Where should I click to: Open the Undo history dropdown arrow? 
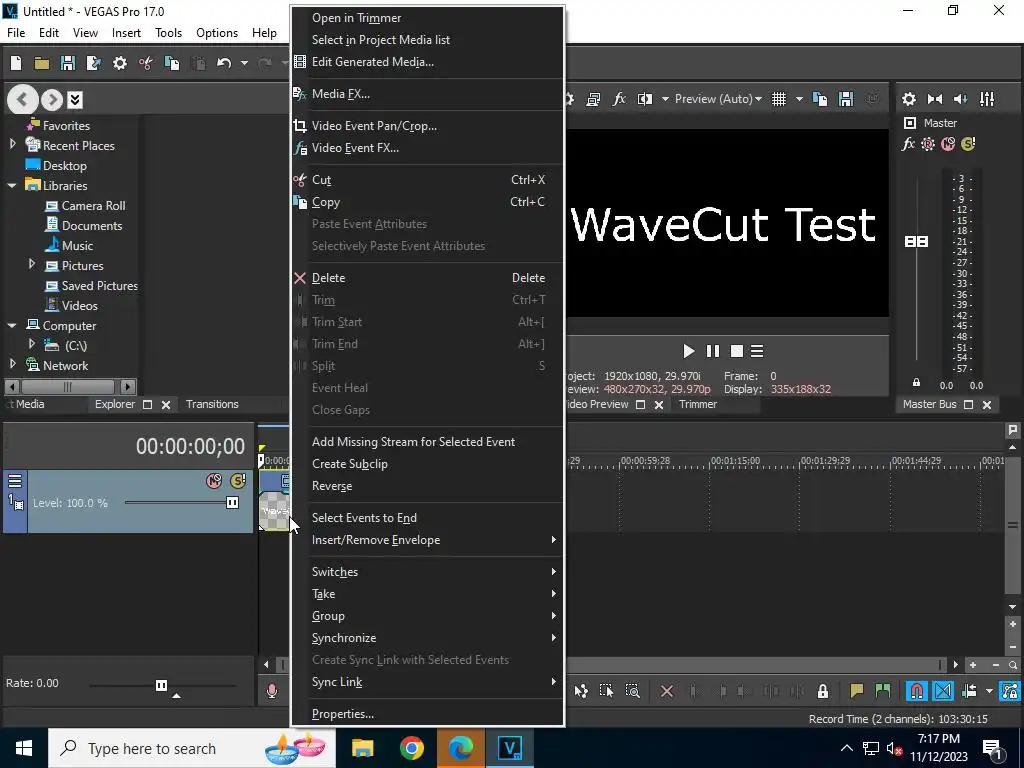244,63
